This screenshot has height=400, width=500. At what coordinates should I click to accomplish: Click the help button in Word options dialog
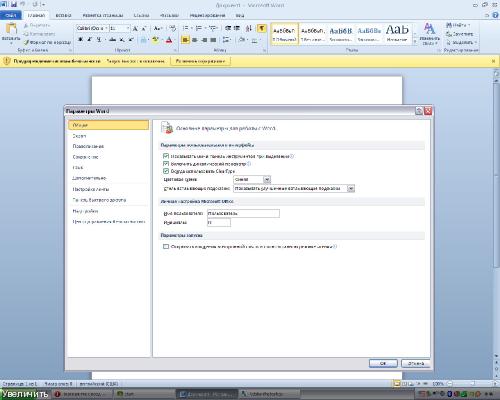(x=419, y=111)
